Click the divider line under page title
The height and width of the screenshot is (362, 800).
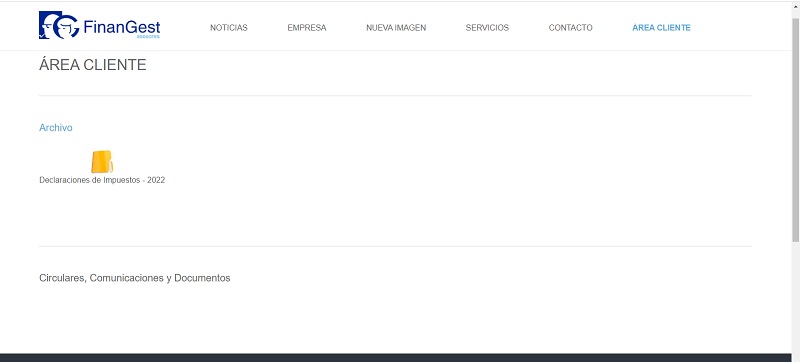coord(395,95)
